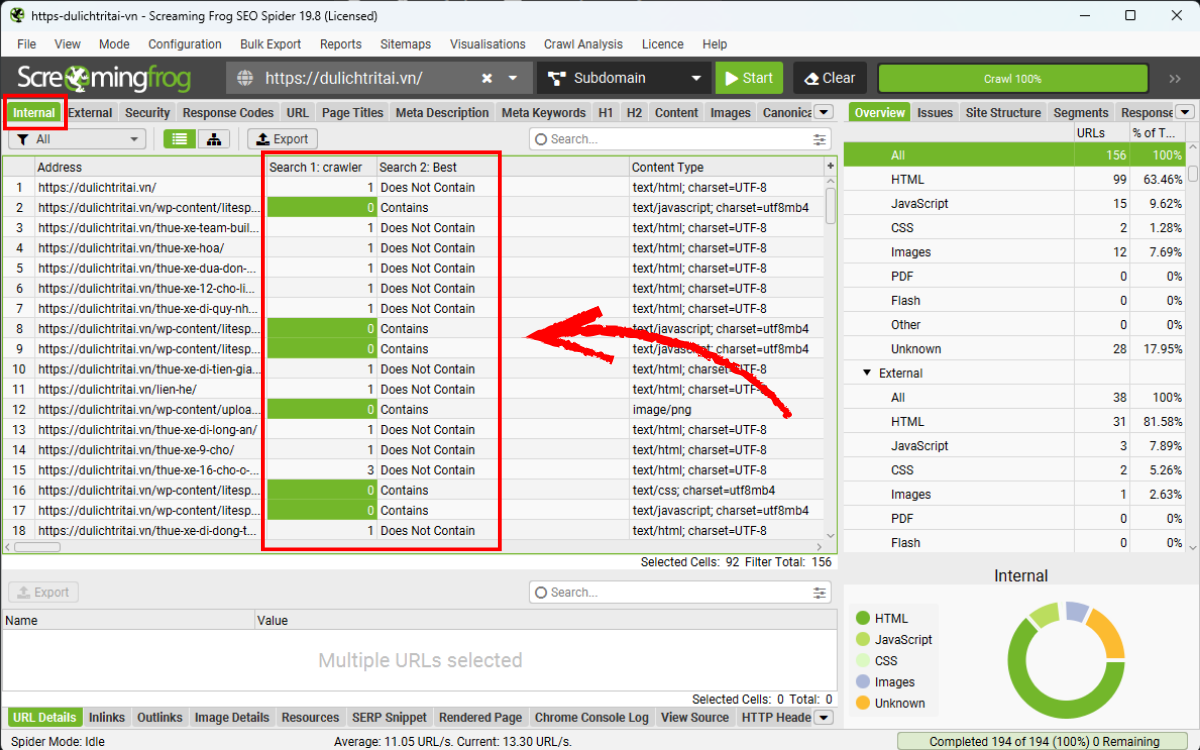
Task: Open the Crawl Analysis menu
Action: (x=583, y=44)
